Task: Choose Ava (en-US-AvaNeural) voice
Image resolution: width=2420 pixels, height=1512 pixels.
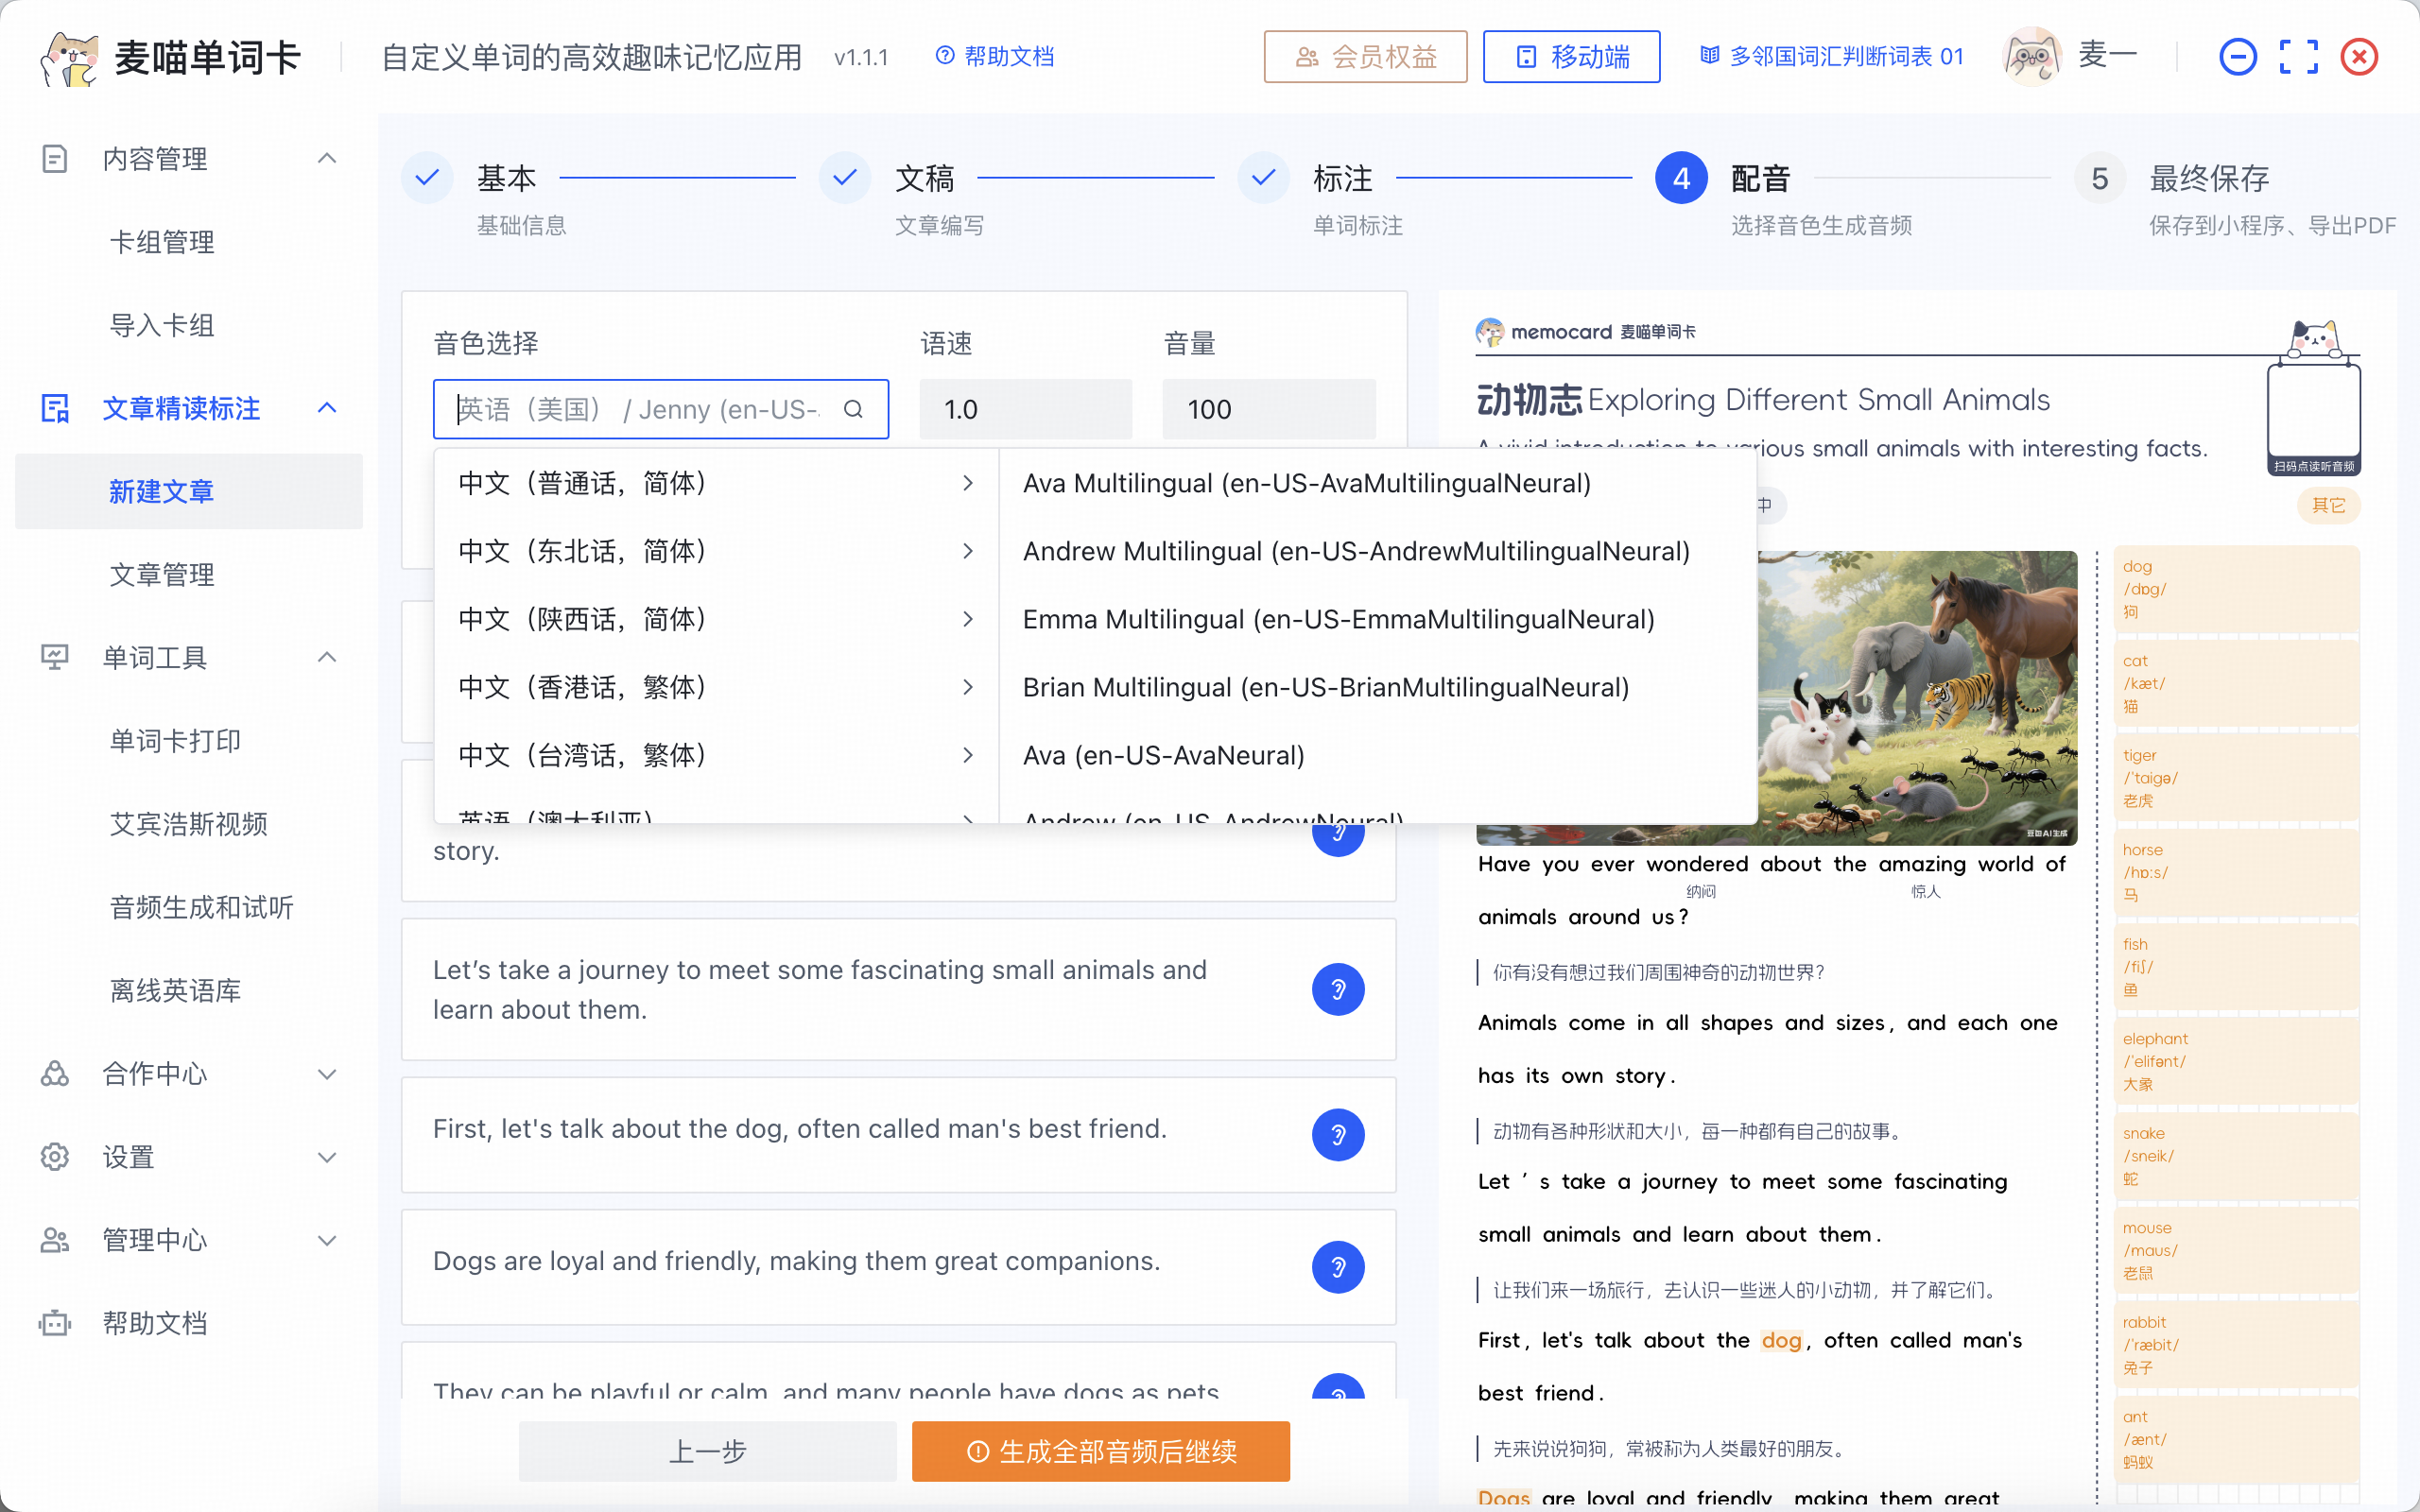Action: pyautogui.click(x=1163, y=756)
